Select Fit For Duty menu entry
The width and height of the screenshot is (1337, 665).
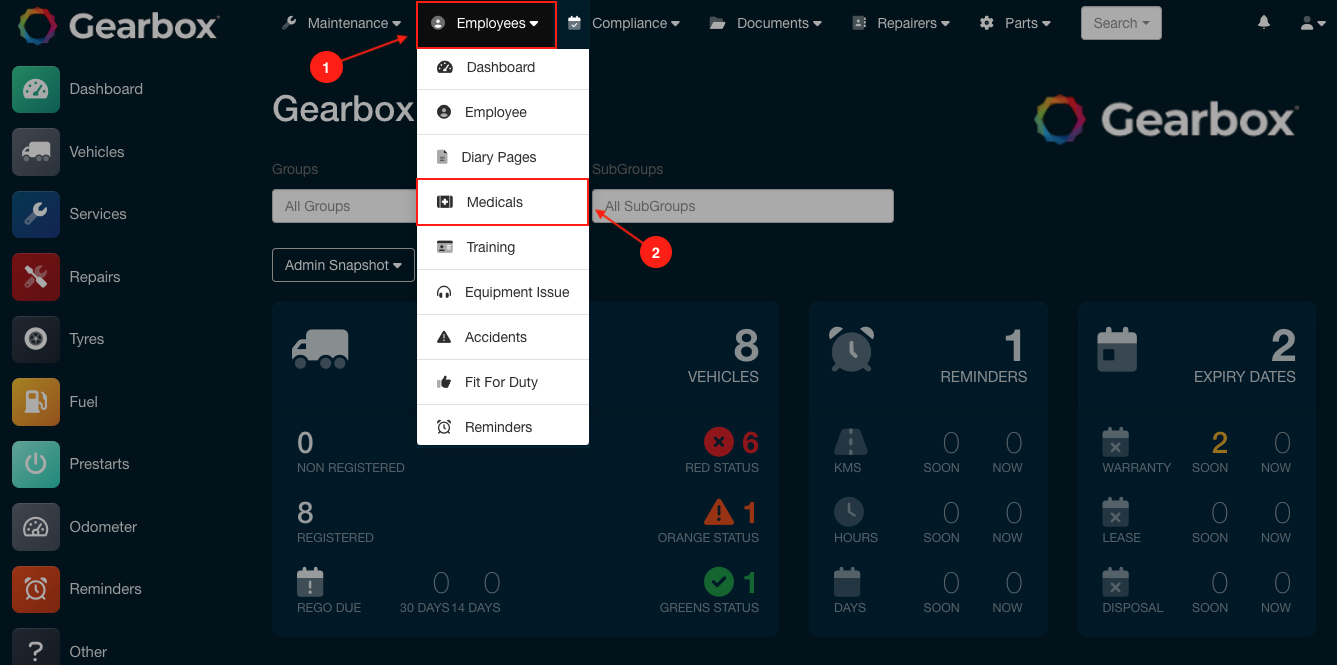[503, 382]
